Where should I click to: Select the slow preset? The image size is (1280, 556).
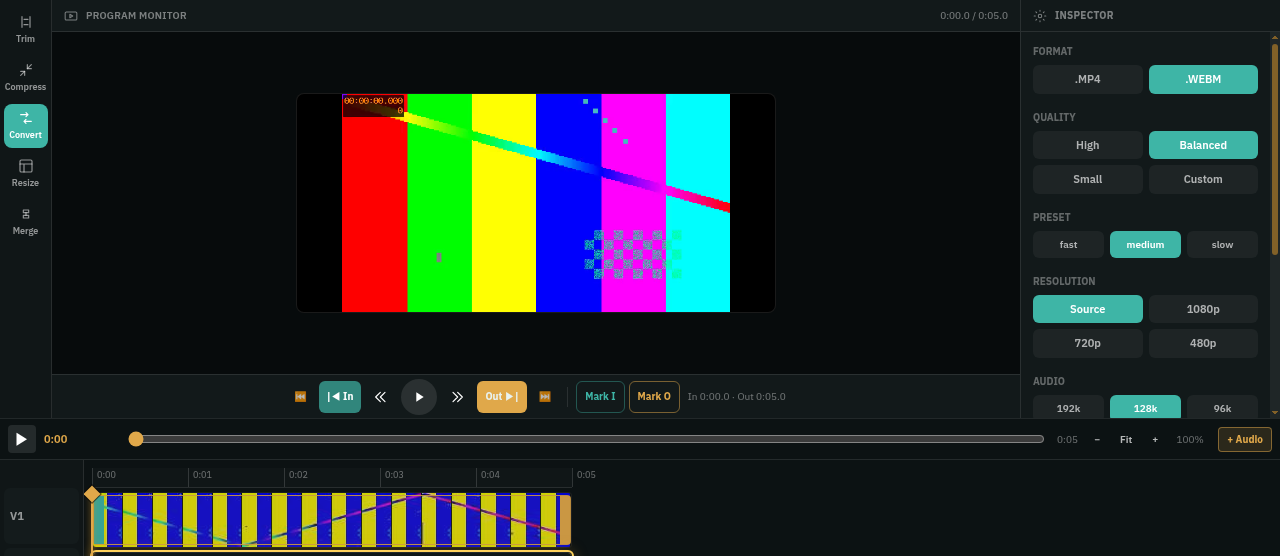click(x=1222, y=245)
